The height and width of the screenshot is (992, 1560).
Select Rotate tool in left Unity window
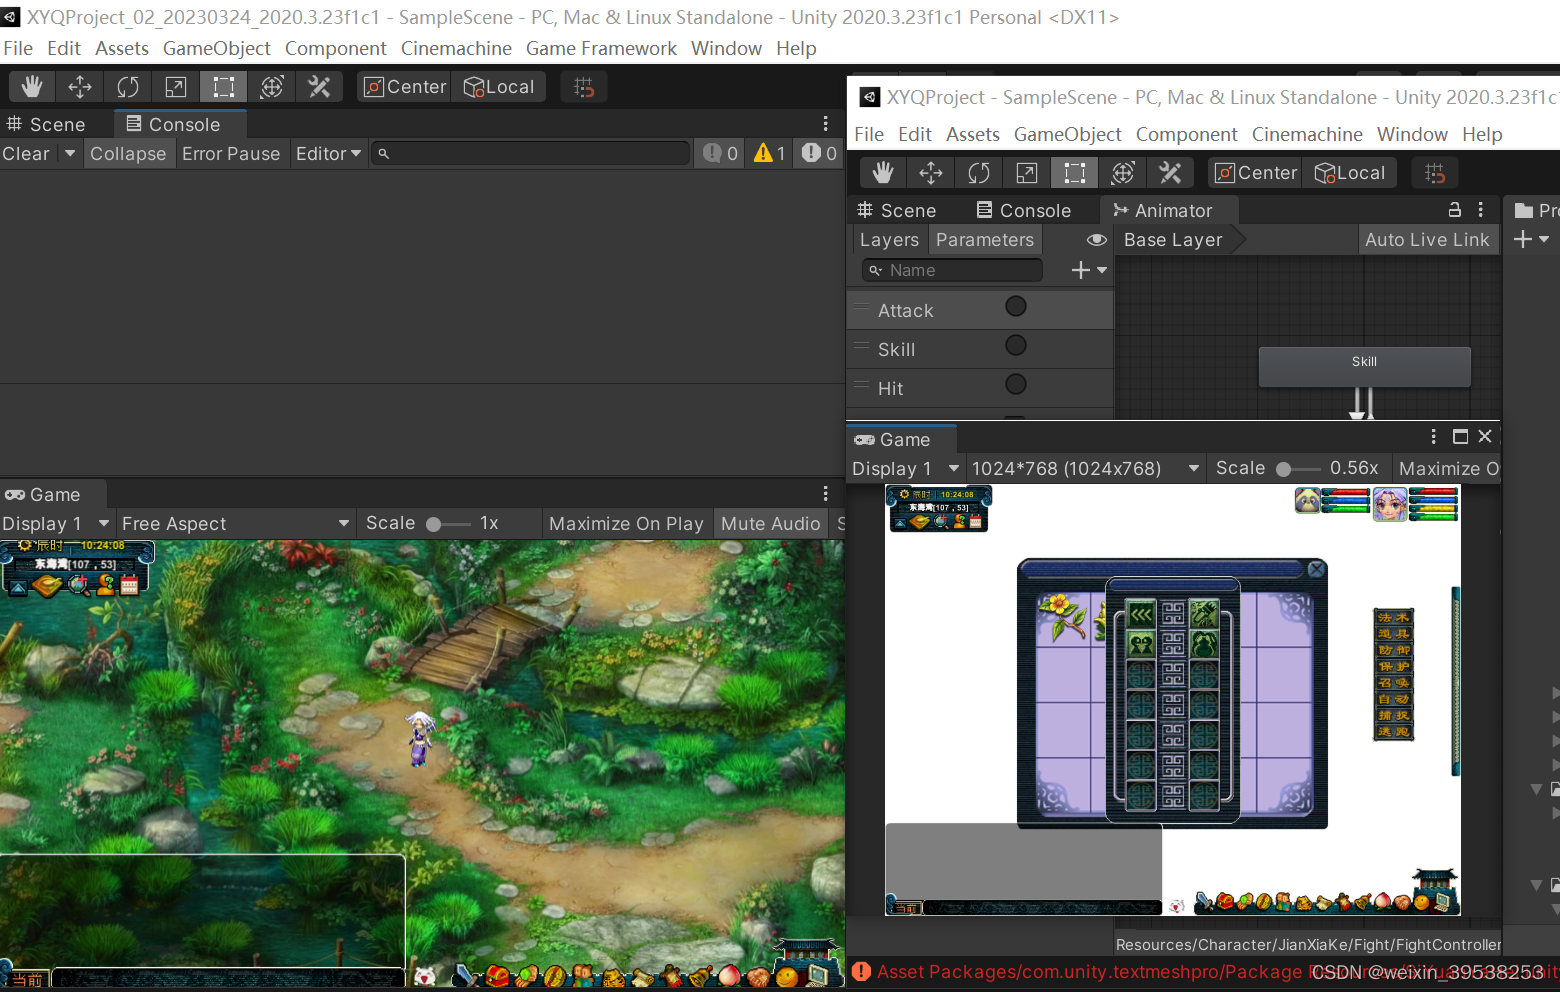click(128, 87)
